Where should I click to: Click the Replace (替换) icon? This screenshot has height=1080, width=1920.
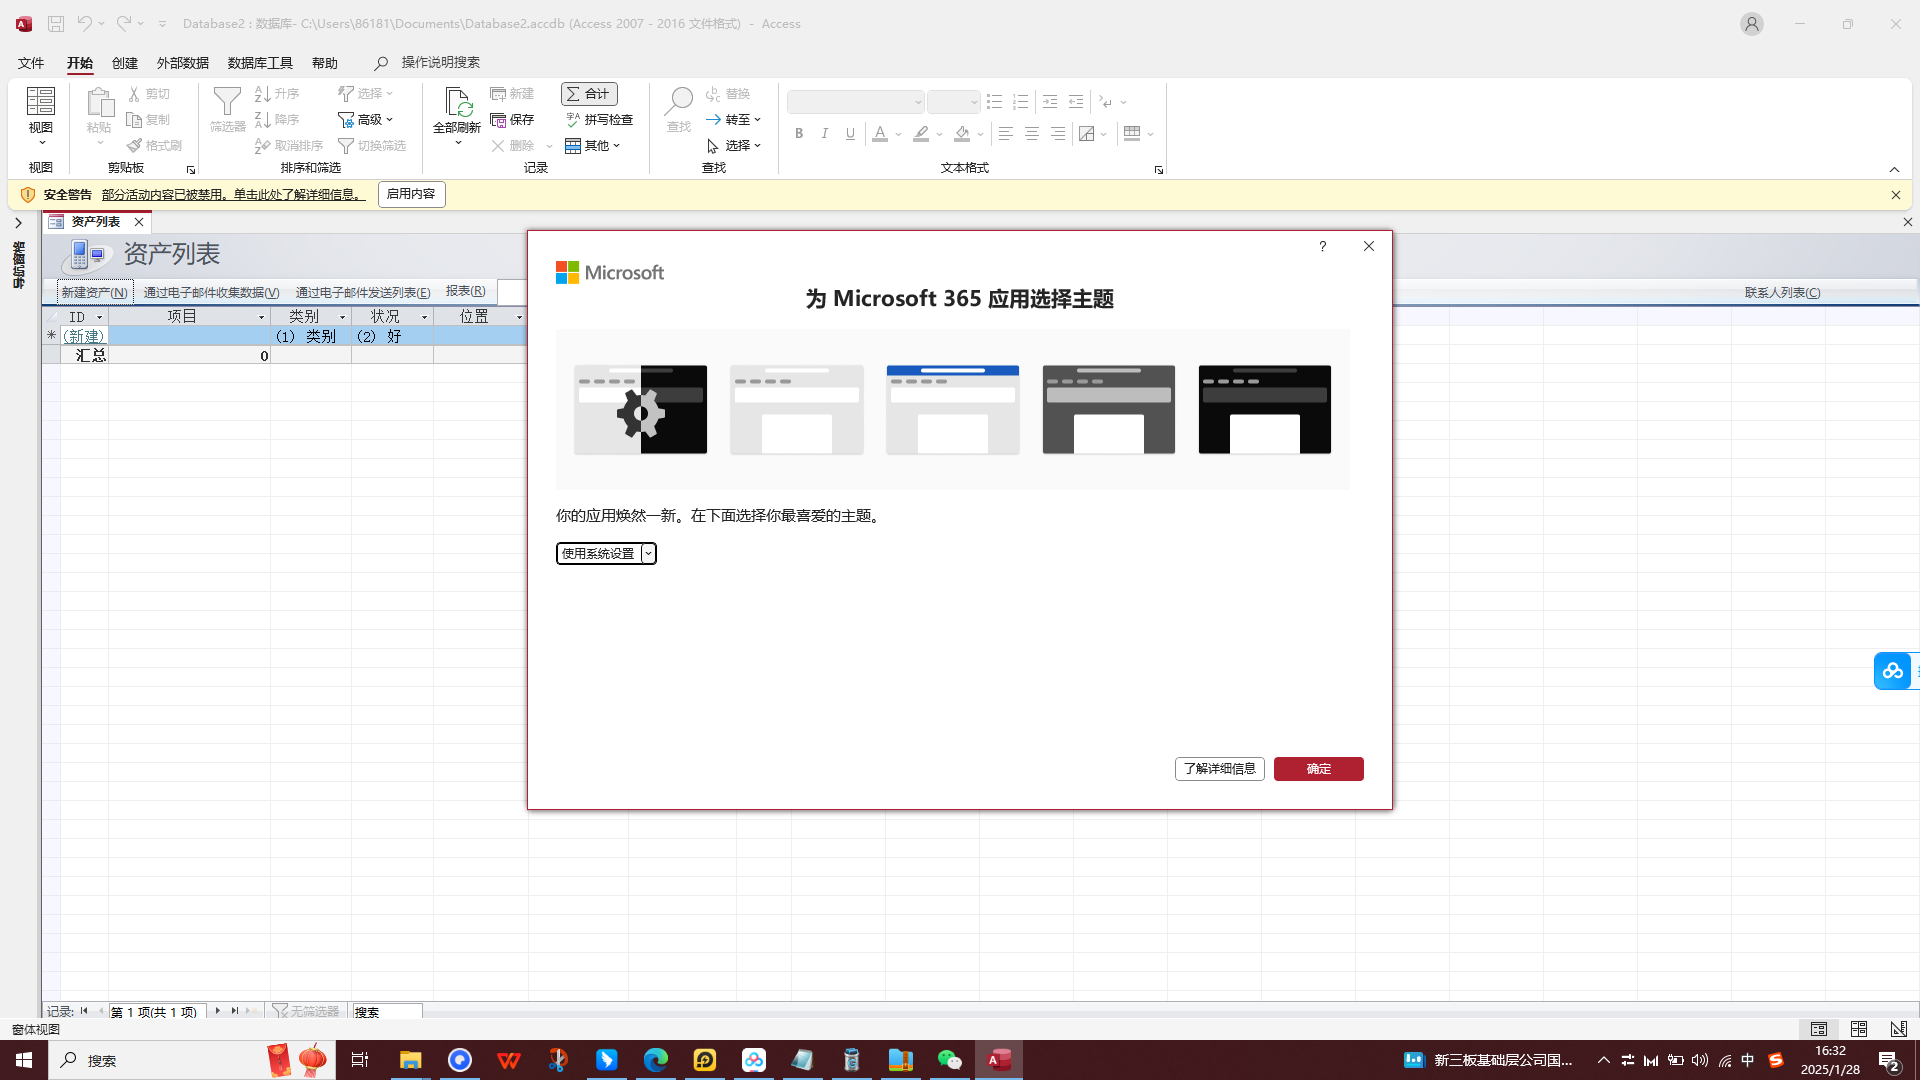coord(713,93)
